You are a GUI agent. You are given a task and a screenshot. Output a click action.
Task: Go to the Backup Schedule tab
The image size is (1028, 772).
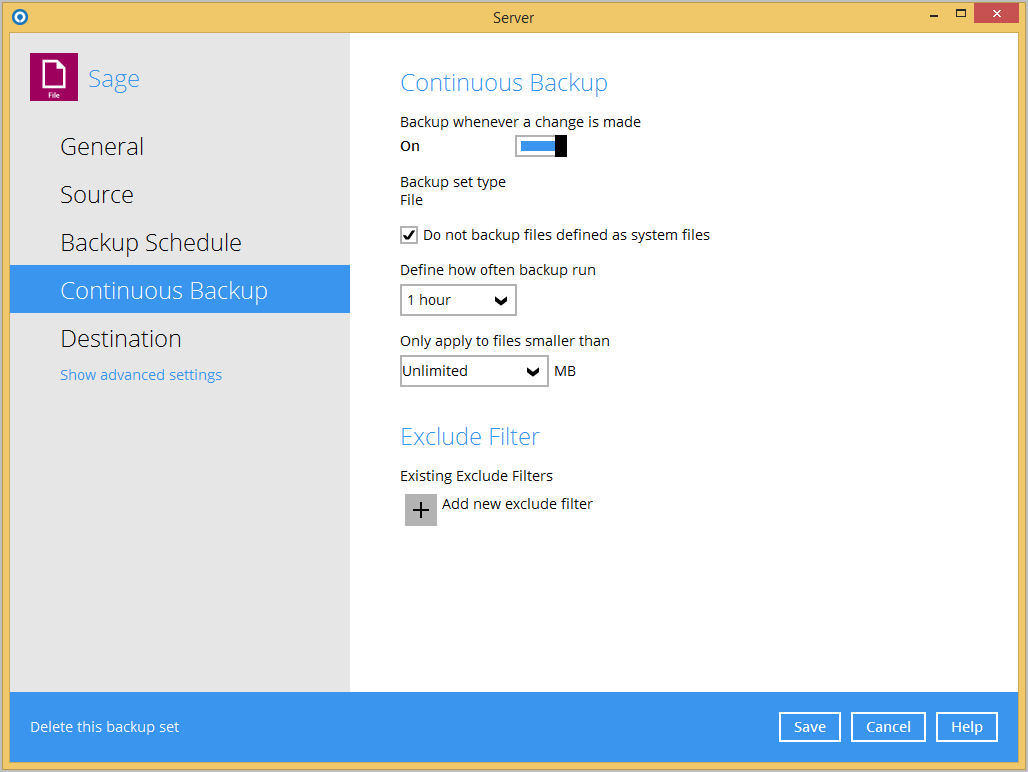tap(151, 243)
